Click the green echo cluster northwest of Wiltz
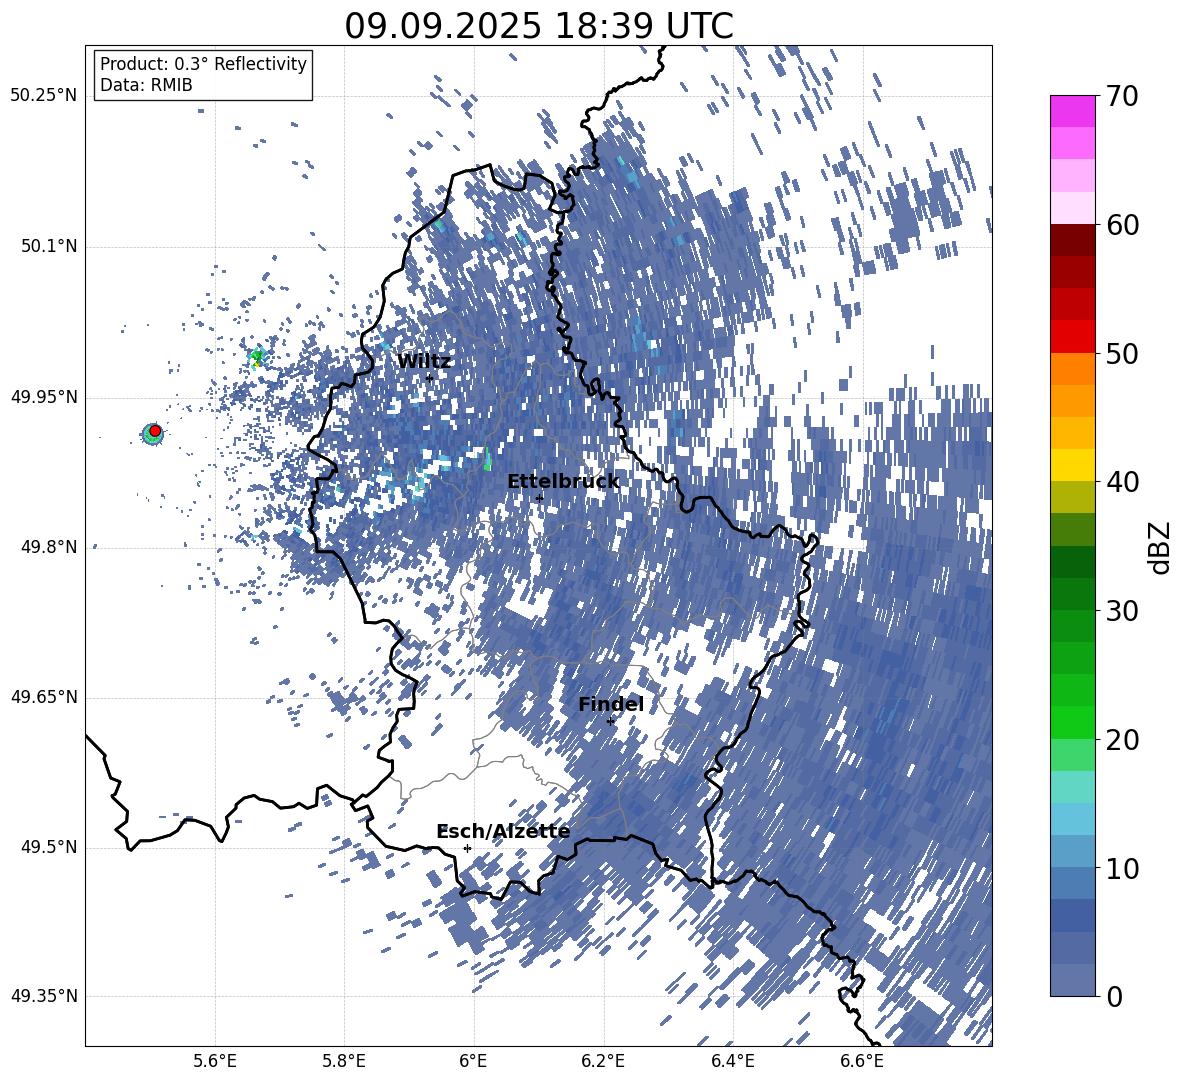Screen dimensions: 1184x1081 pyautogui.click(x=257, y=357)
